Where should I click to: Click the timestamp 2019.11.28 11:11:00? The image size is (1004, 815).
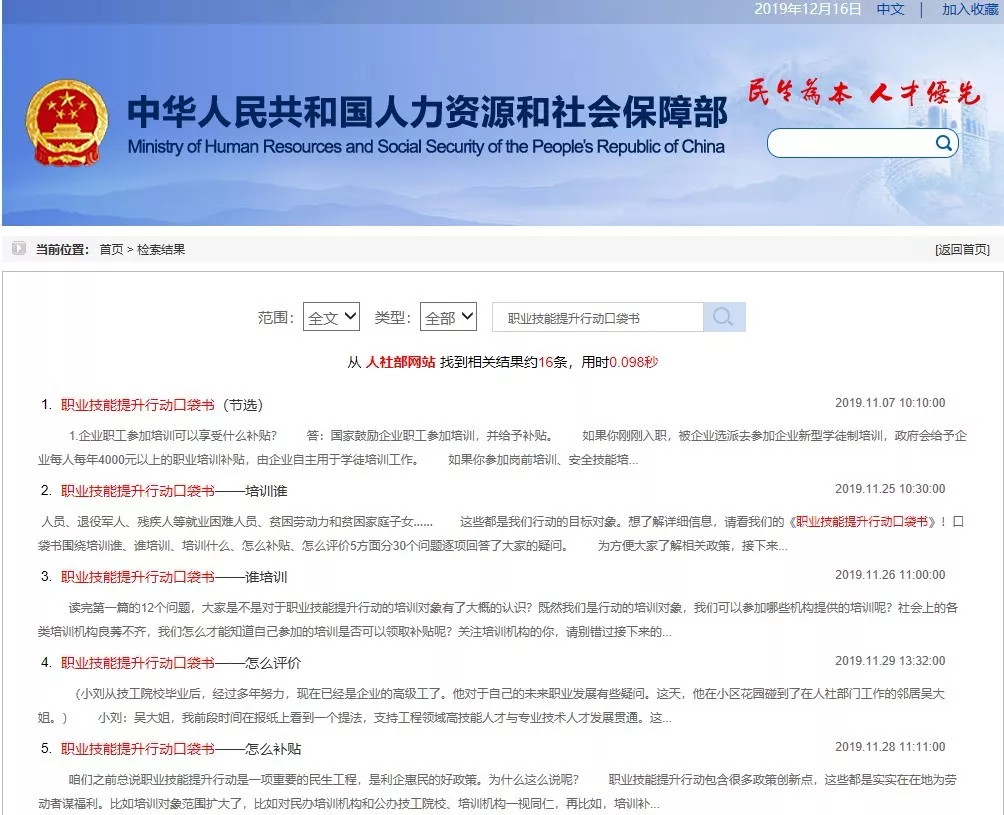click(890, 746)
